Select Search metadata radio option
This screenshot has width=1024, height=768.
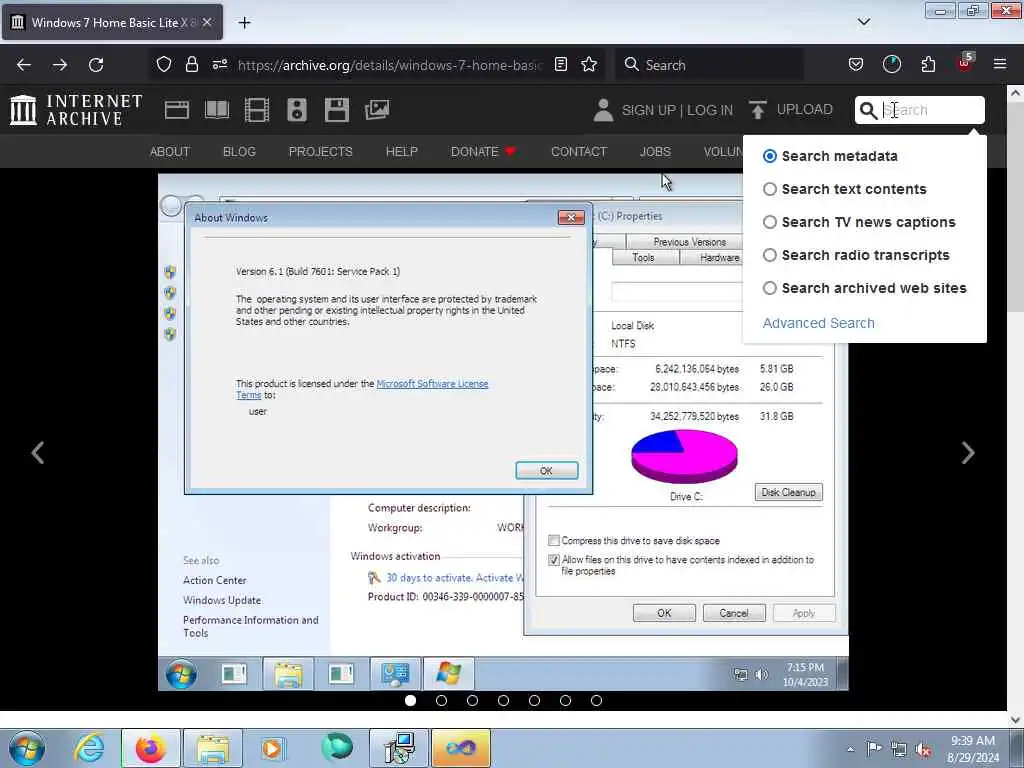click(x=770, y=156)
